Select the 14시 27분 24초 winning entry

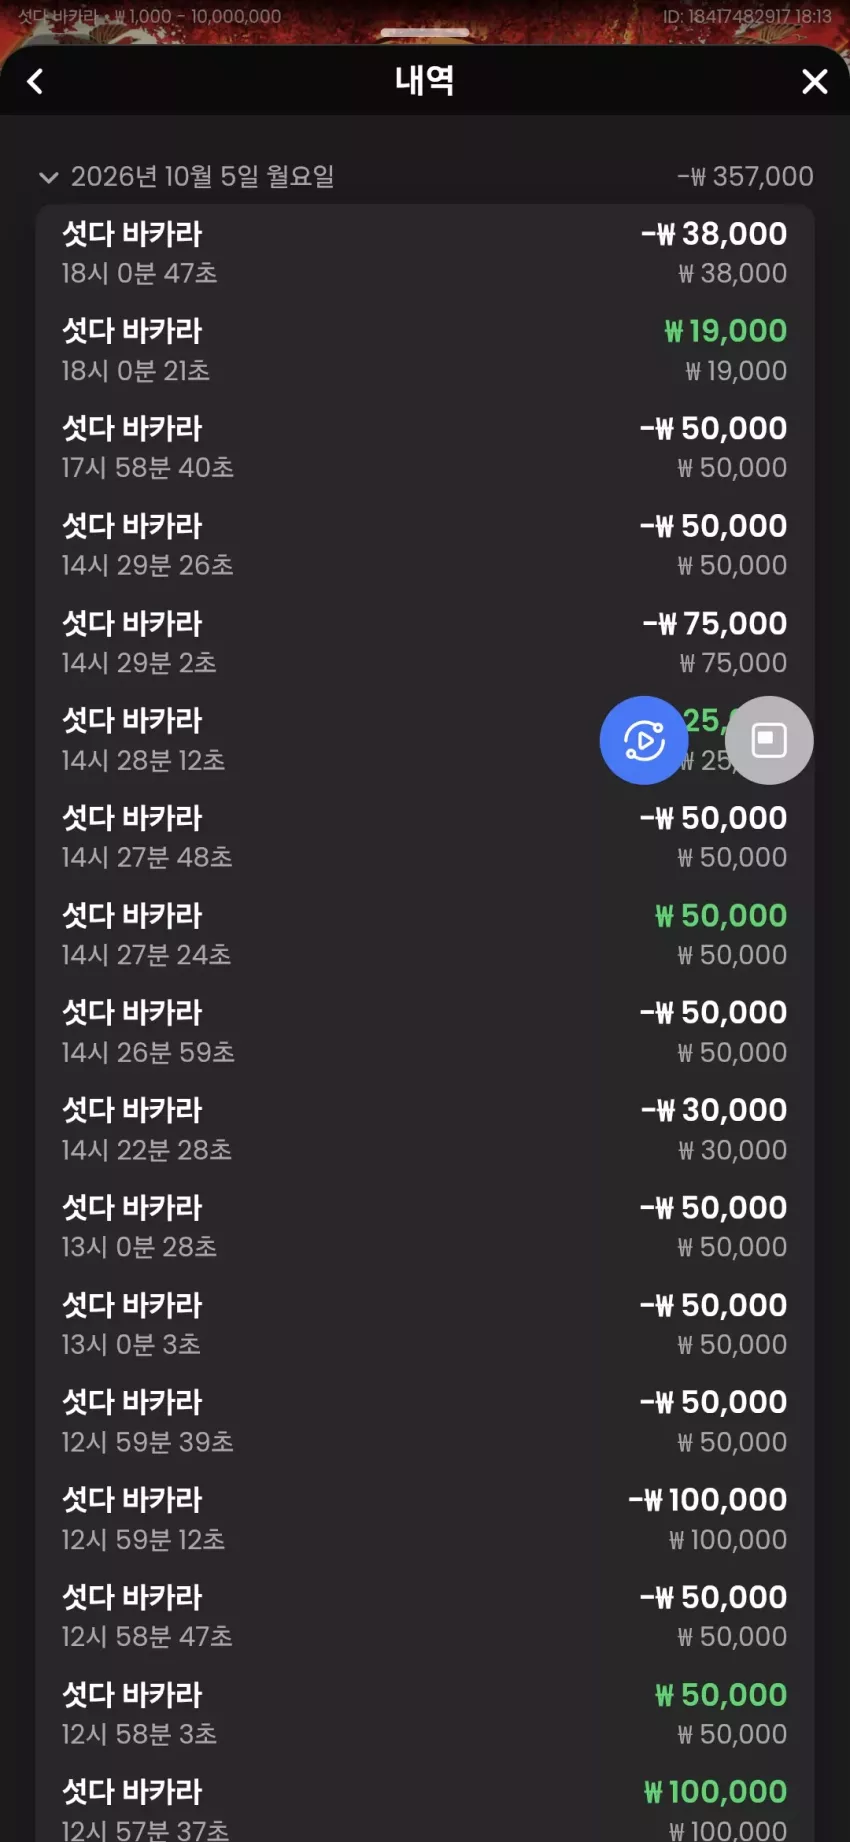425,934
